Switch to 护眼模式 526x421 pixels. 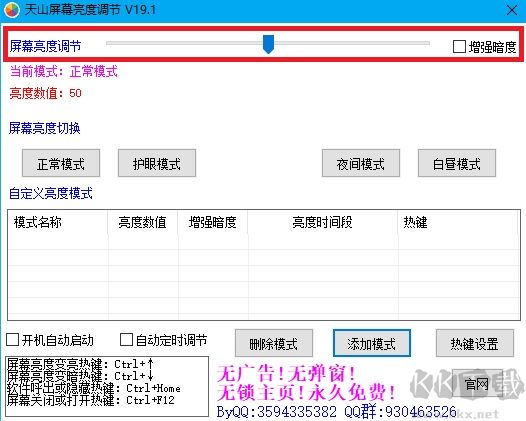pos(157,163)
